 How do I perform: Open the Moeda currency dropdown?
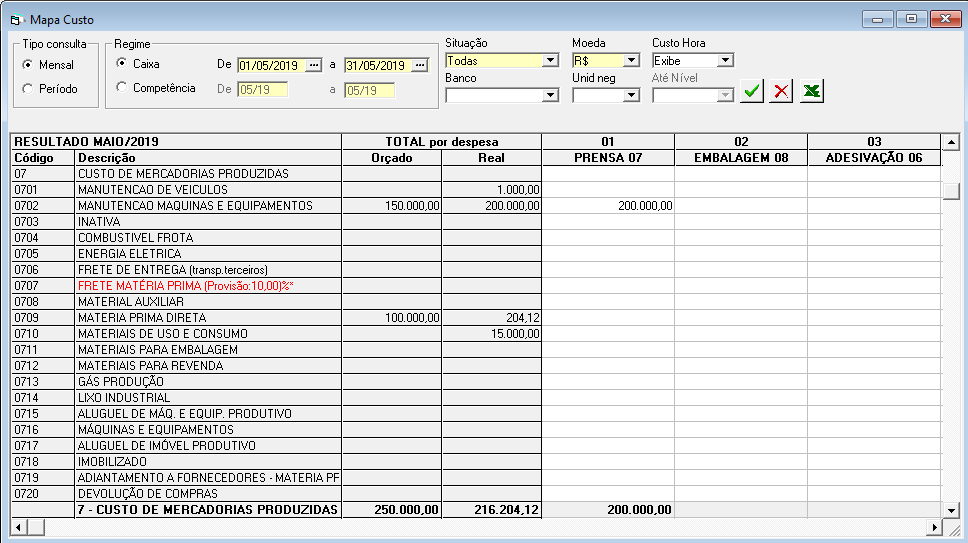point(631,61)
